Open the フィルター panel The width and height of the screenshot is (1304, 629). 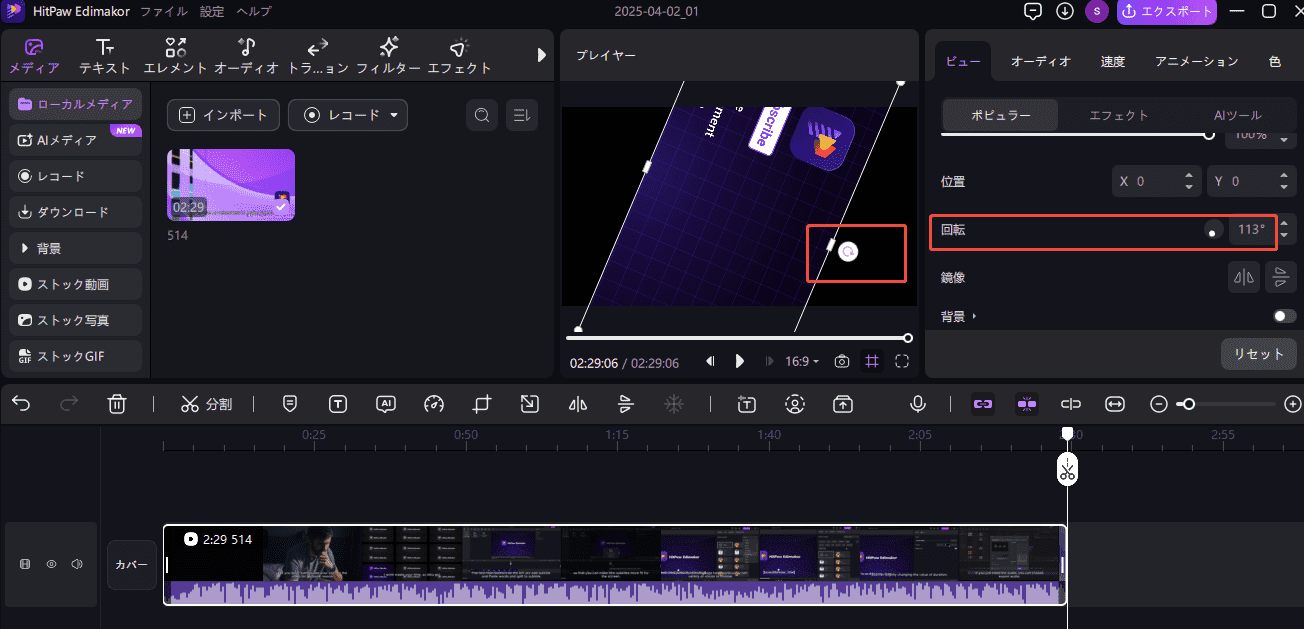(388, 55)
